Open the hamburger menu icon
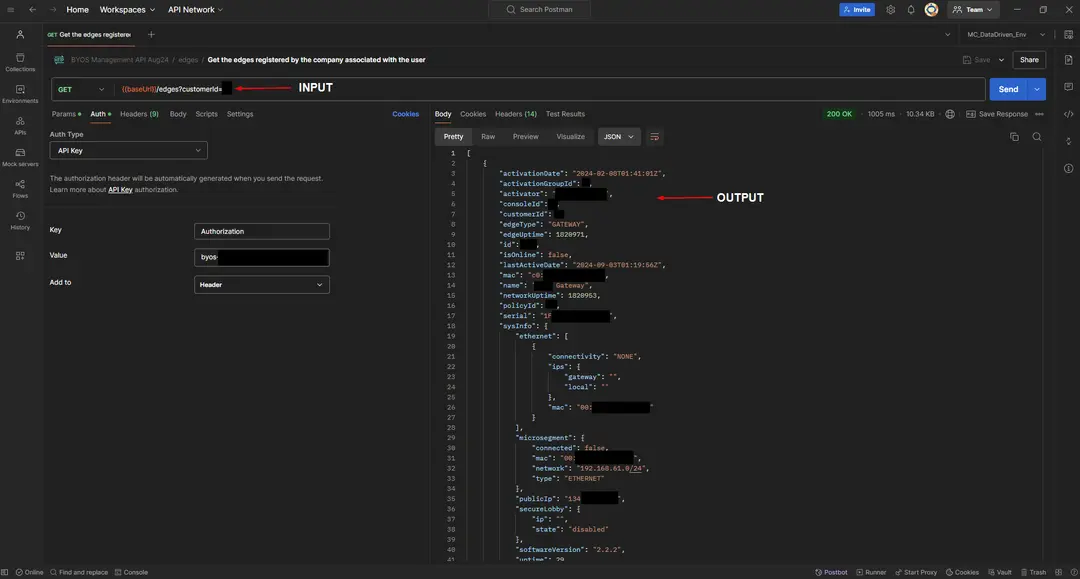The image size is (1080, 579). (x=10, y=10)
